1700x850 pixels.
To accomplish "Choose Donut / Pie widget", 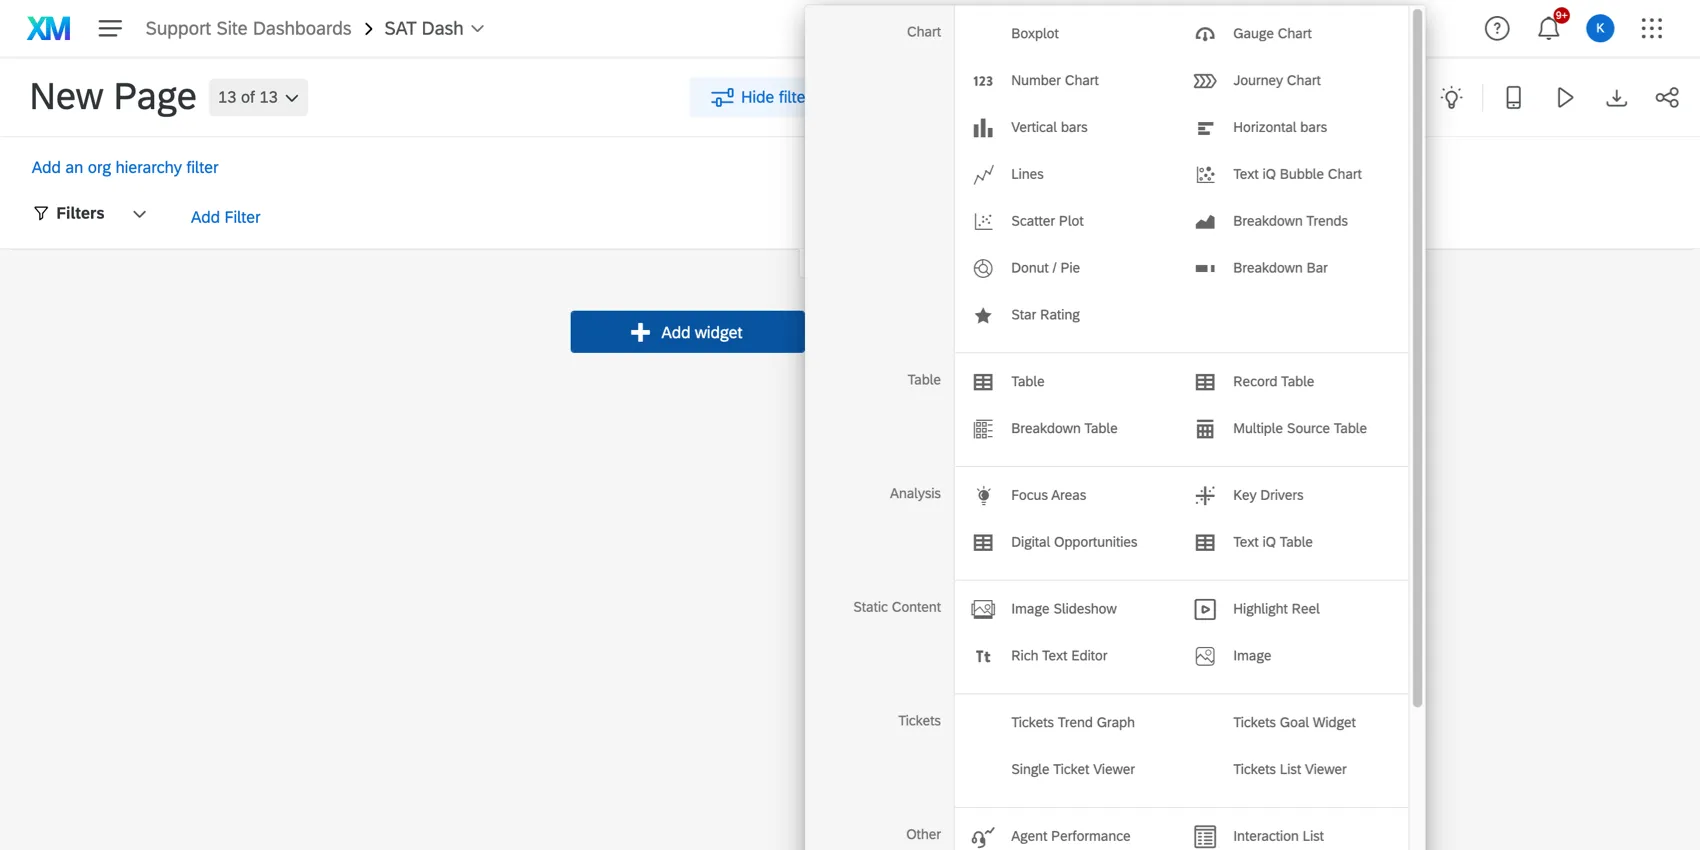I will (x=1044, y=268).
